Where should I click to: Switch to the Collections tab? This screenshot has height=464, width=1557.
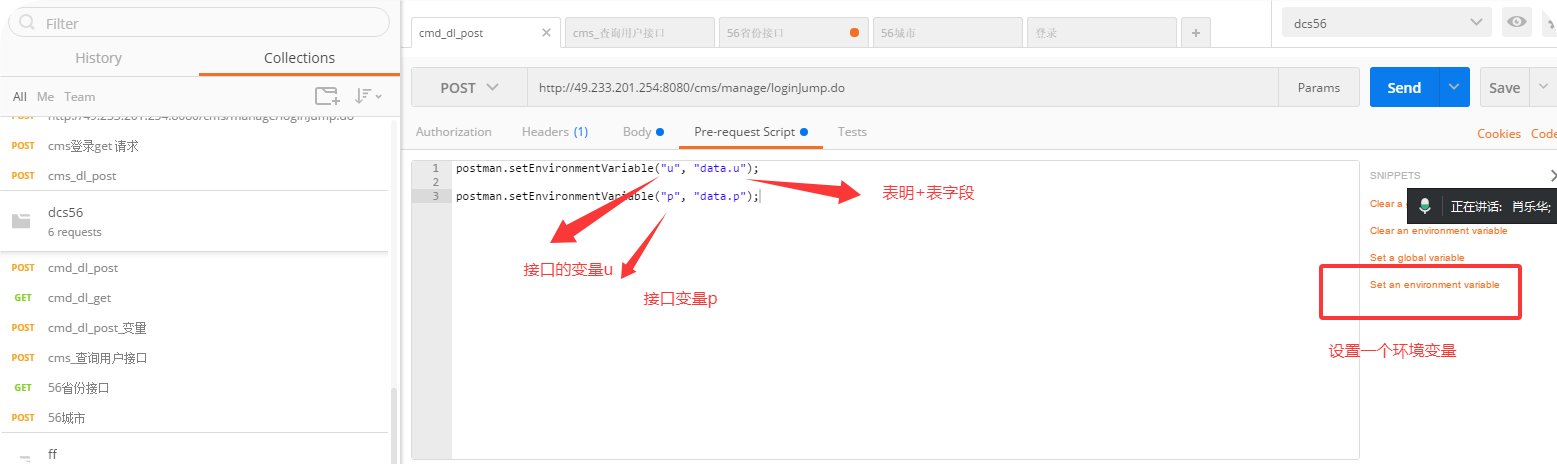(x=299, y=58)
